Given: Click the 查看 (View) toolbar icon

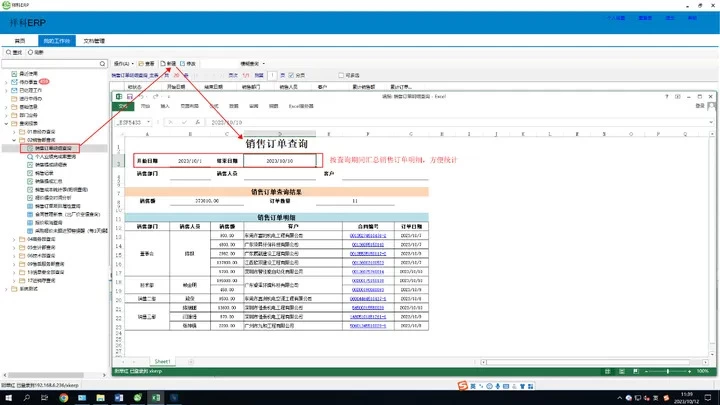Looking at the screenshot, I should (x=147, y=63).
